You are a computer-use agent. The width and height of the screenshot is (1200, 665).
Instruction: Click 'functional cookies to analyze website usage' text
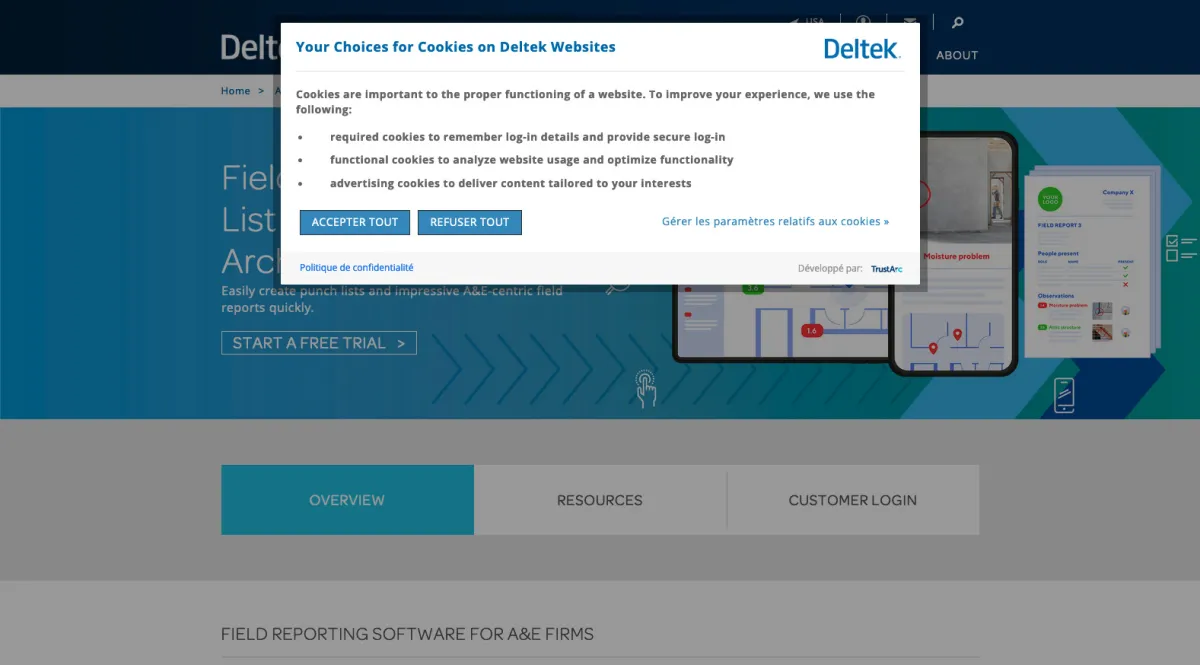(x=531, y=160)
